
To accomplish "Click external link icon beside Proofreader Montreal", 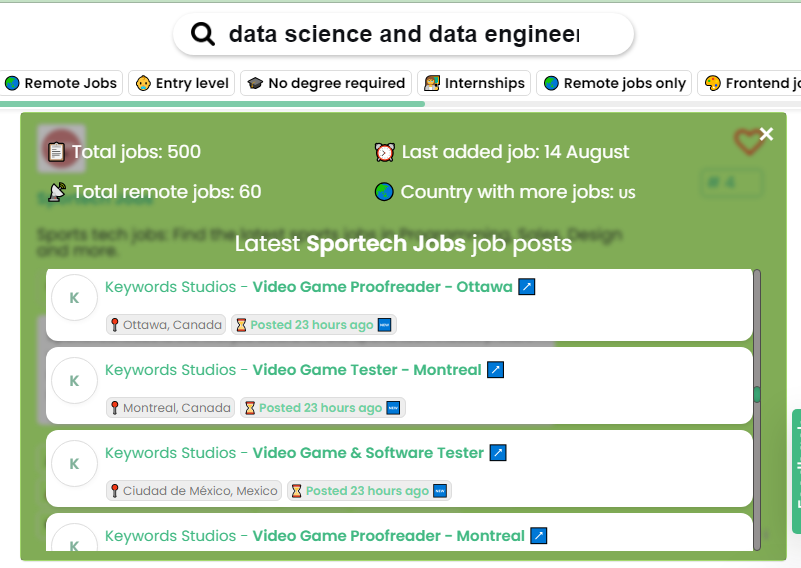I will (x=539, y=536).
